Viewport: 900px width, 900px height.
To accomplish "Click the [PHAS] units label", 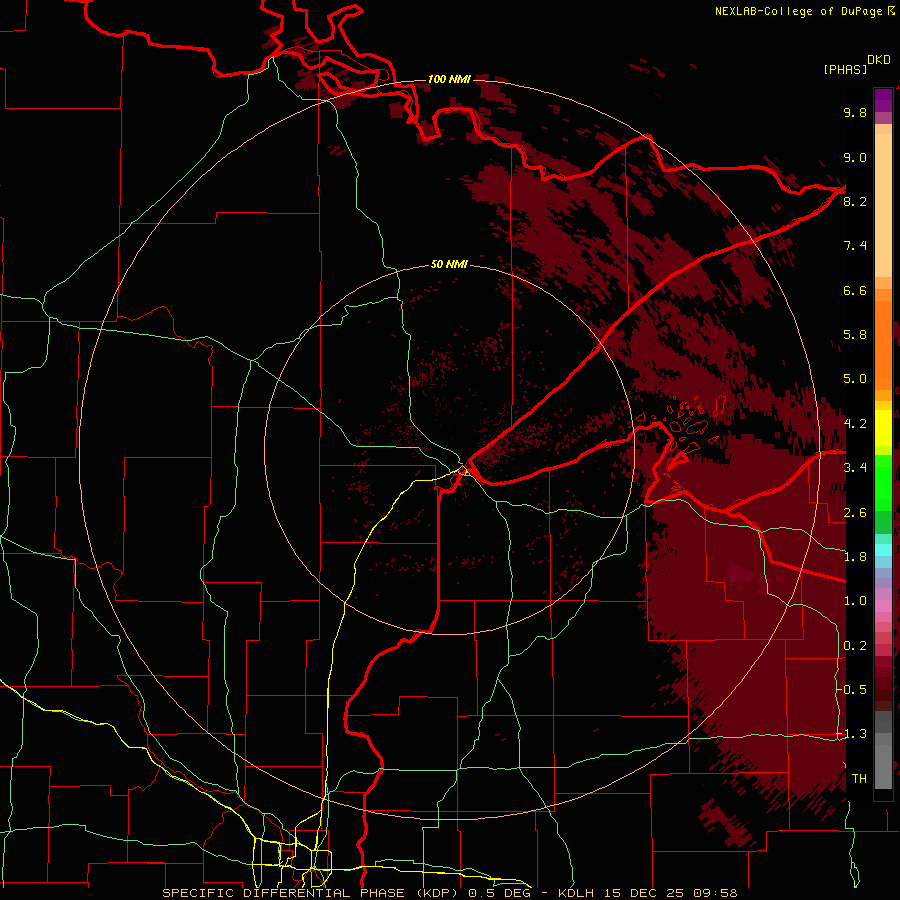I will point(845,69).
